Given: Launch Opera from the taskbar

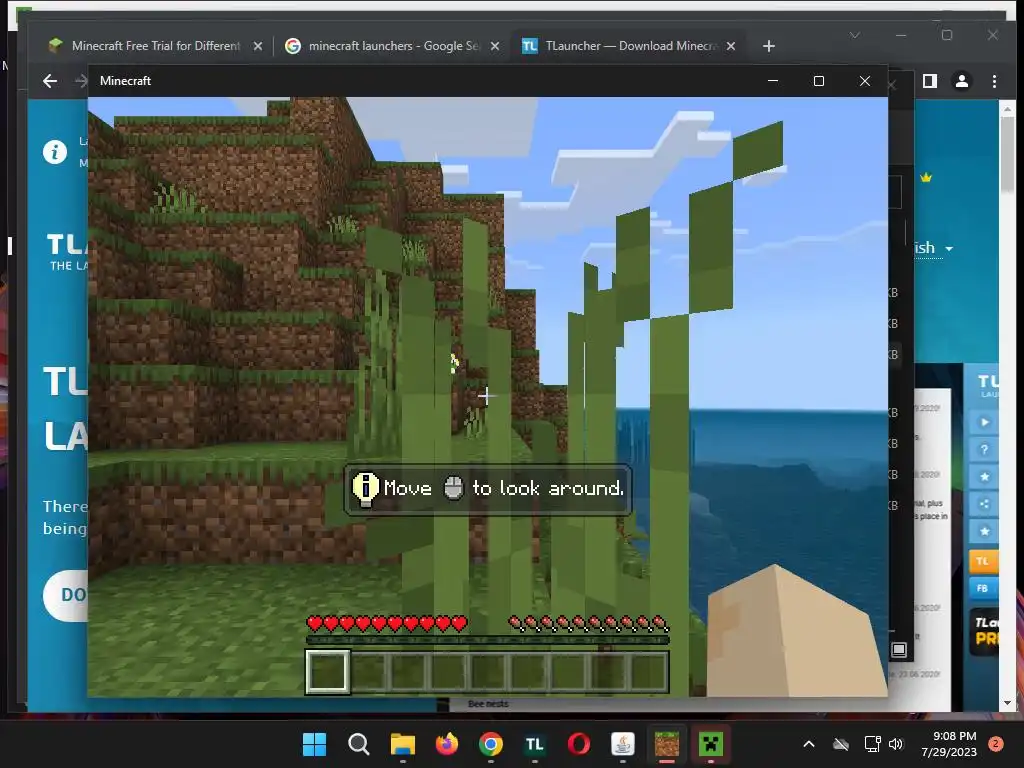Looking at the screenshot, I should click(x=579, y=744).
